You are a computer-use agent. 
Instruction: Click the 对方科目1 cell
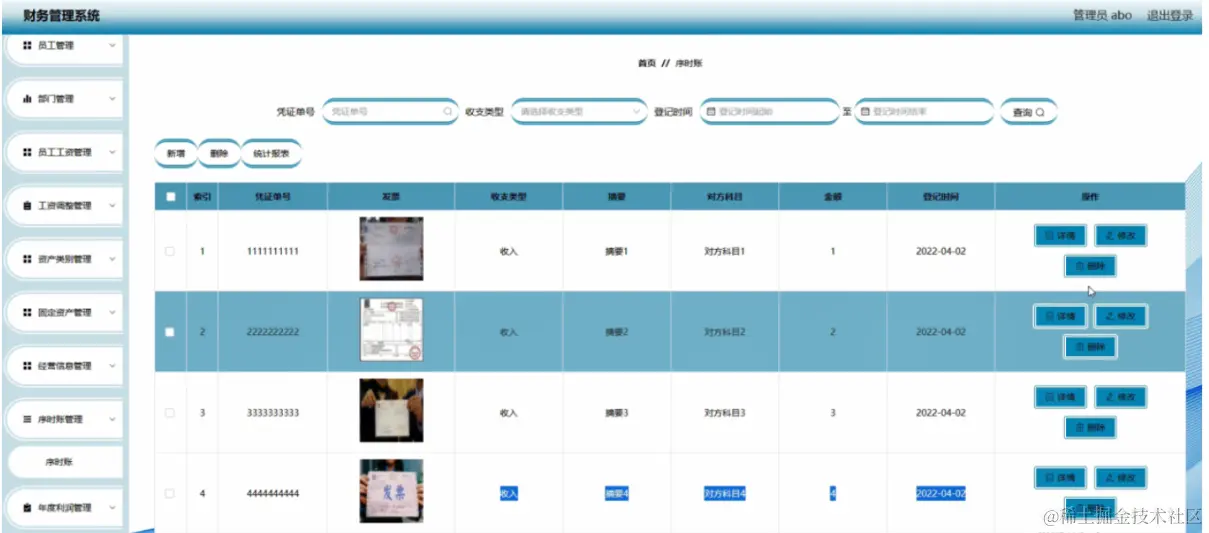[725, 251]
